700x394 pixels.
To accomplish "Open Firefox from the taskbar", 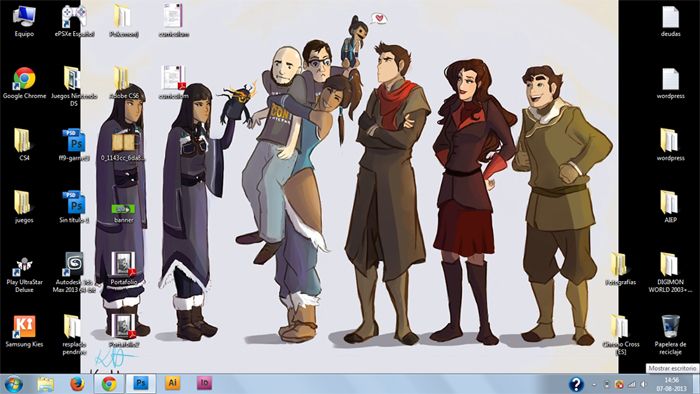I will tap(77, 383).
